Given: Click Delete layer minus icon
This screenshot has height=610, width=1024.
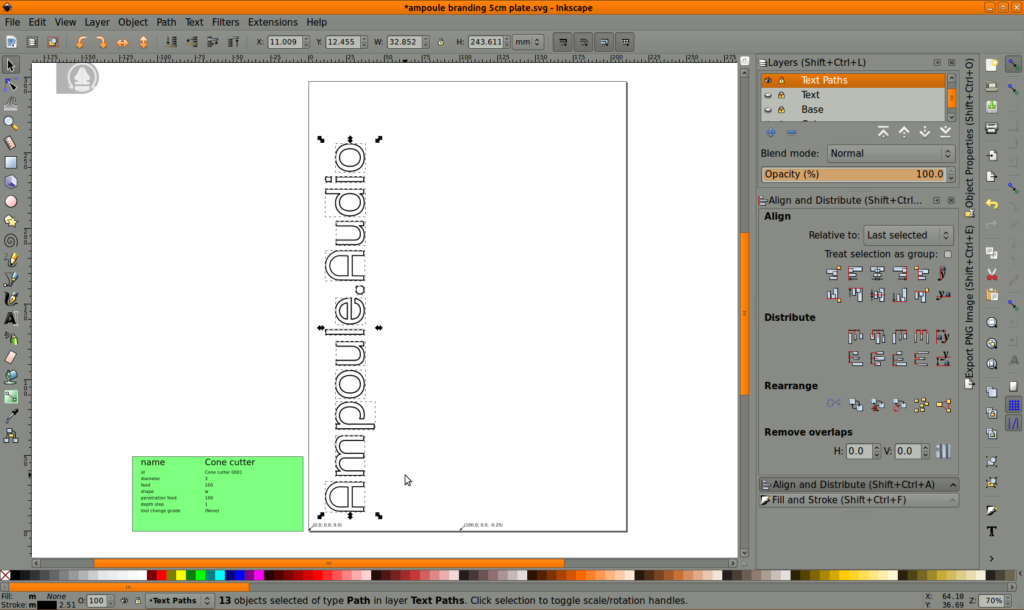Looking at the screenshot, I should [792, 133].
